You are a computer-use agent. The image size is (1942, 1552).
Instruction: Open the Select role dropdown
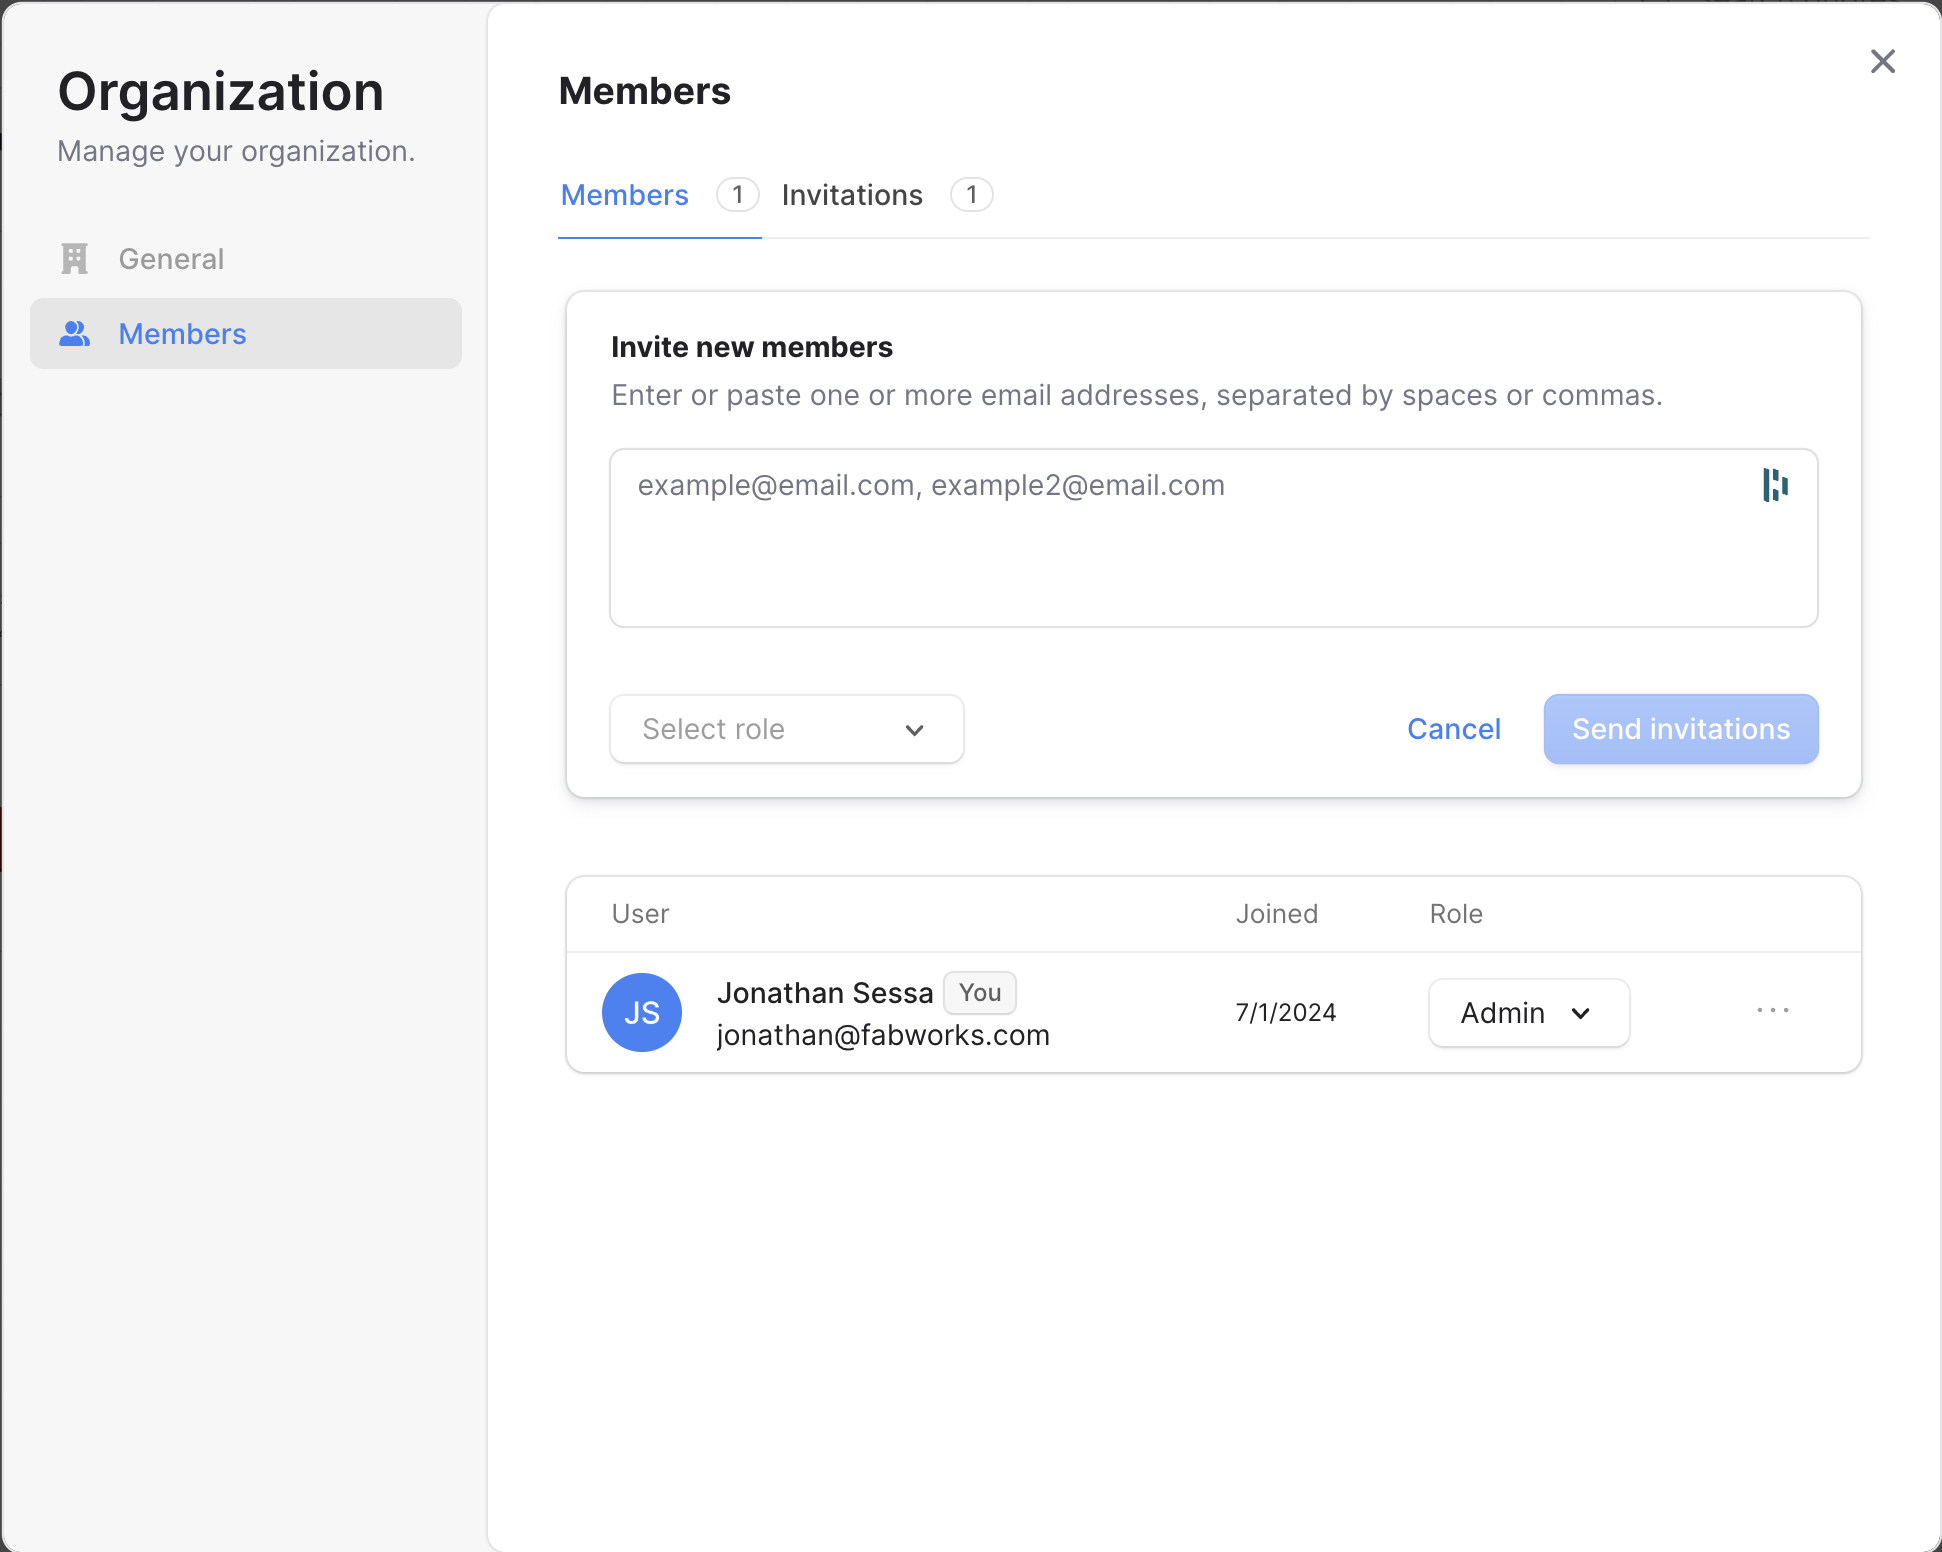click(x=786, y=729)
